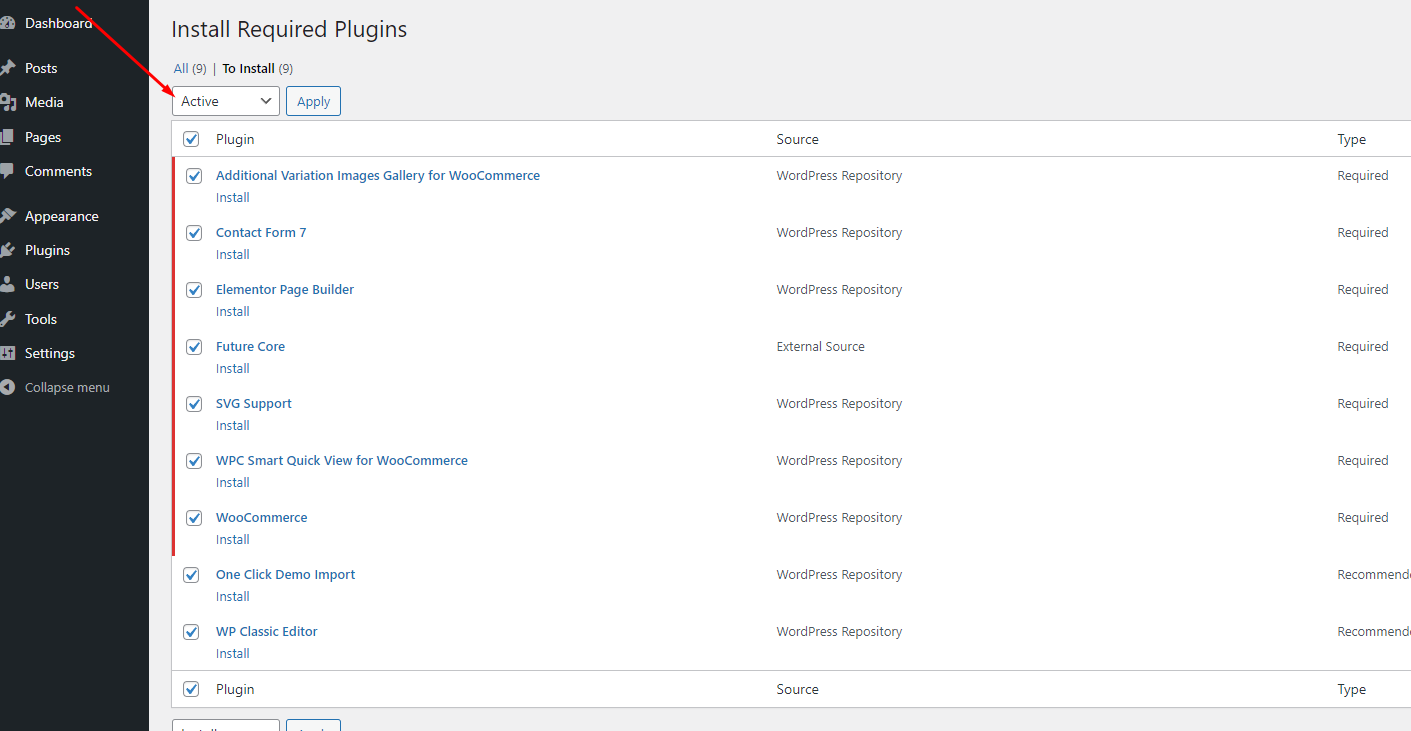This screenshot has height=731, width=1411.
Task: Click the Posts pushpin icon in sidebar
Action: coord(8,68)
